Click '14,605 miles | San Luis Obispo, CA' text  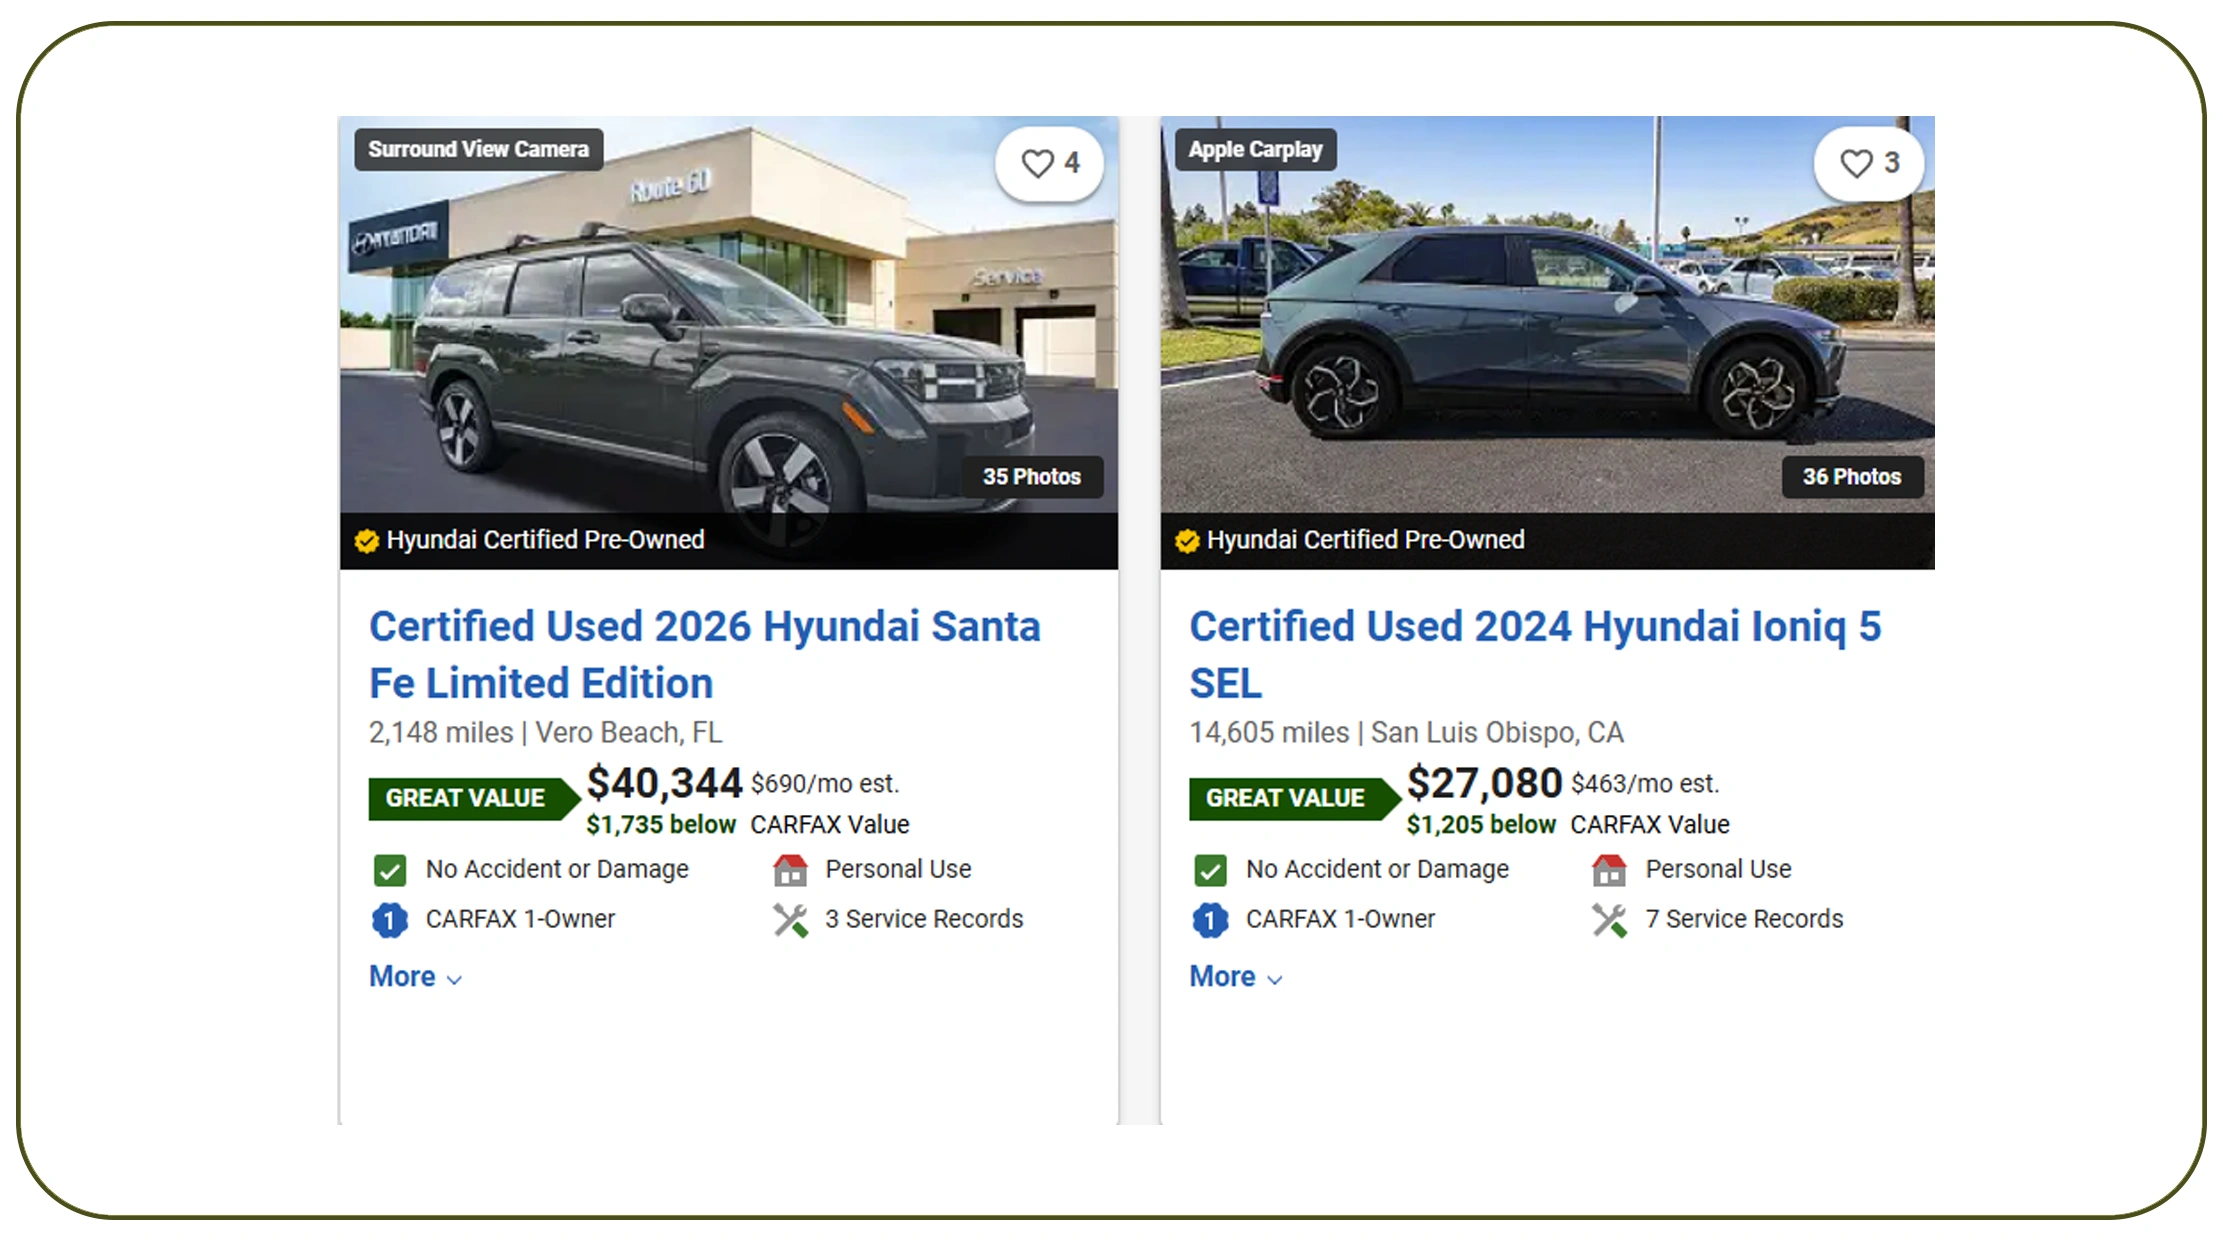click(x=1406, y=733)
